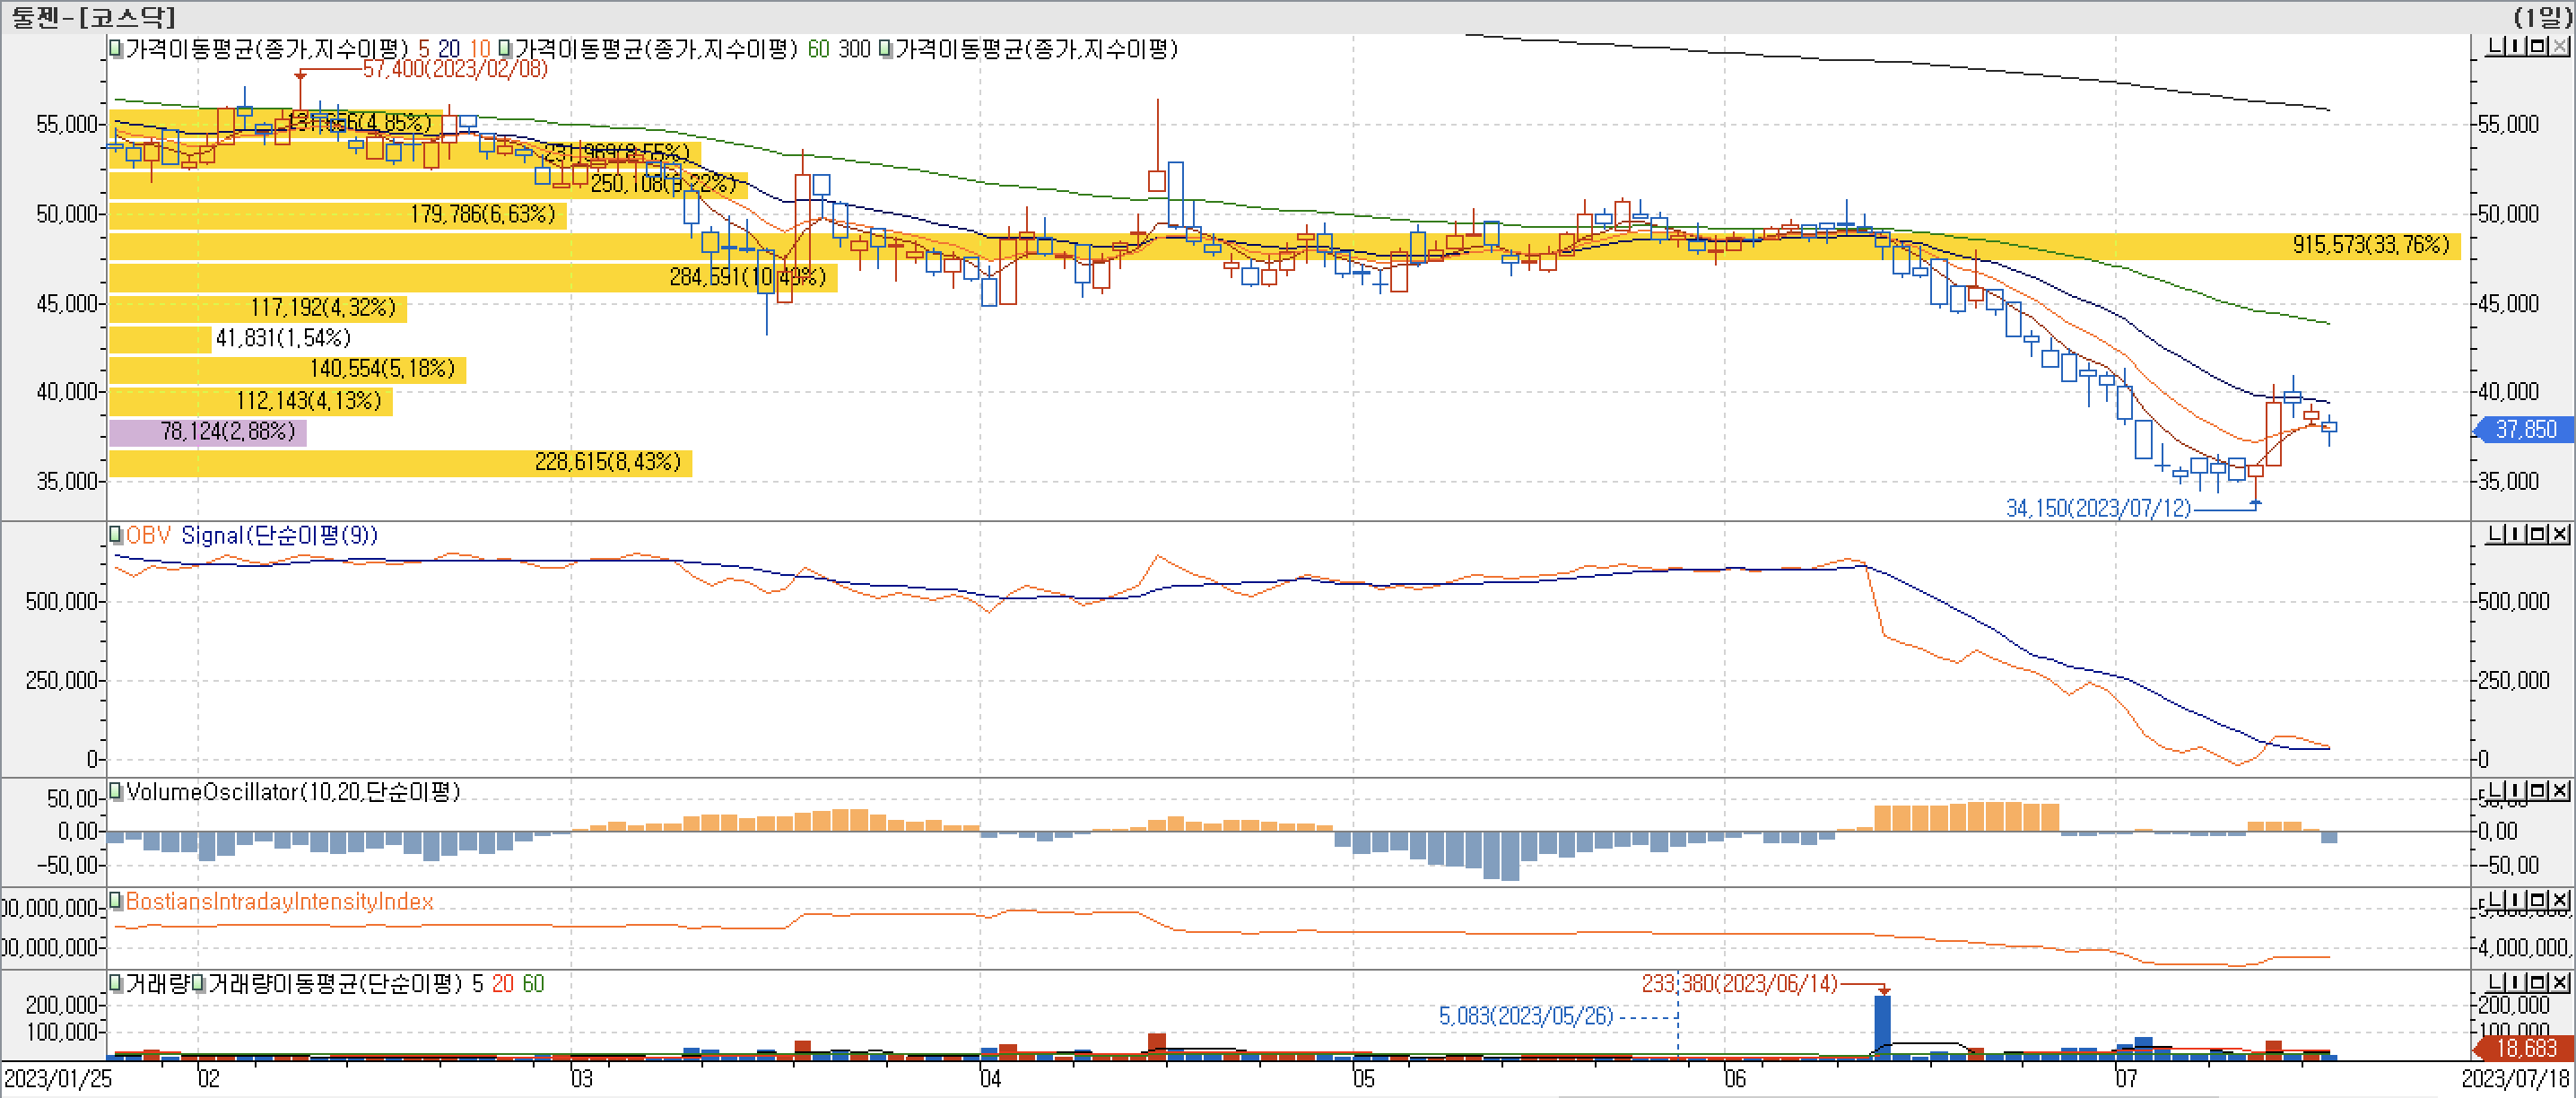The height and width of the screenshot is (1098, 2576).
Task: Click the blue 37,850 current price tag
Action: point(2523,429)
